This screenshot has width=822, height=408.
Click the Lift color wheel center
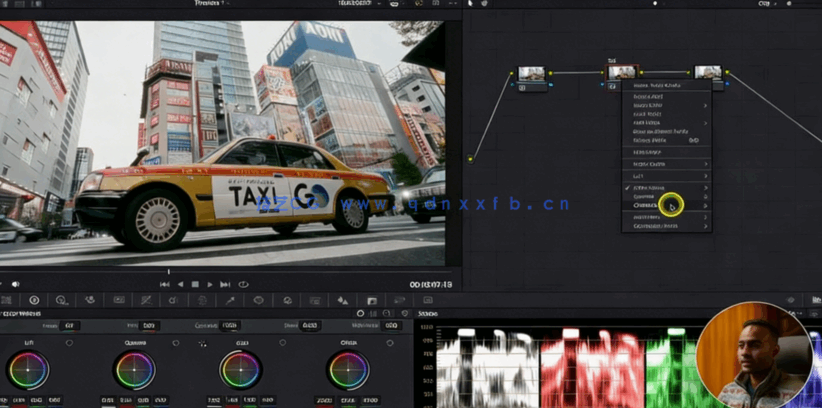click(x=28, y=370)
